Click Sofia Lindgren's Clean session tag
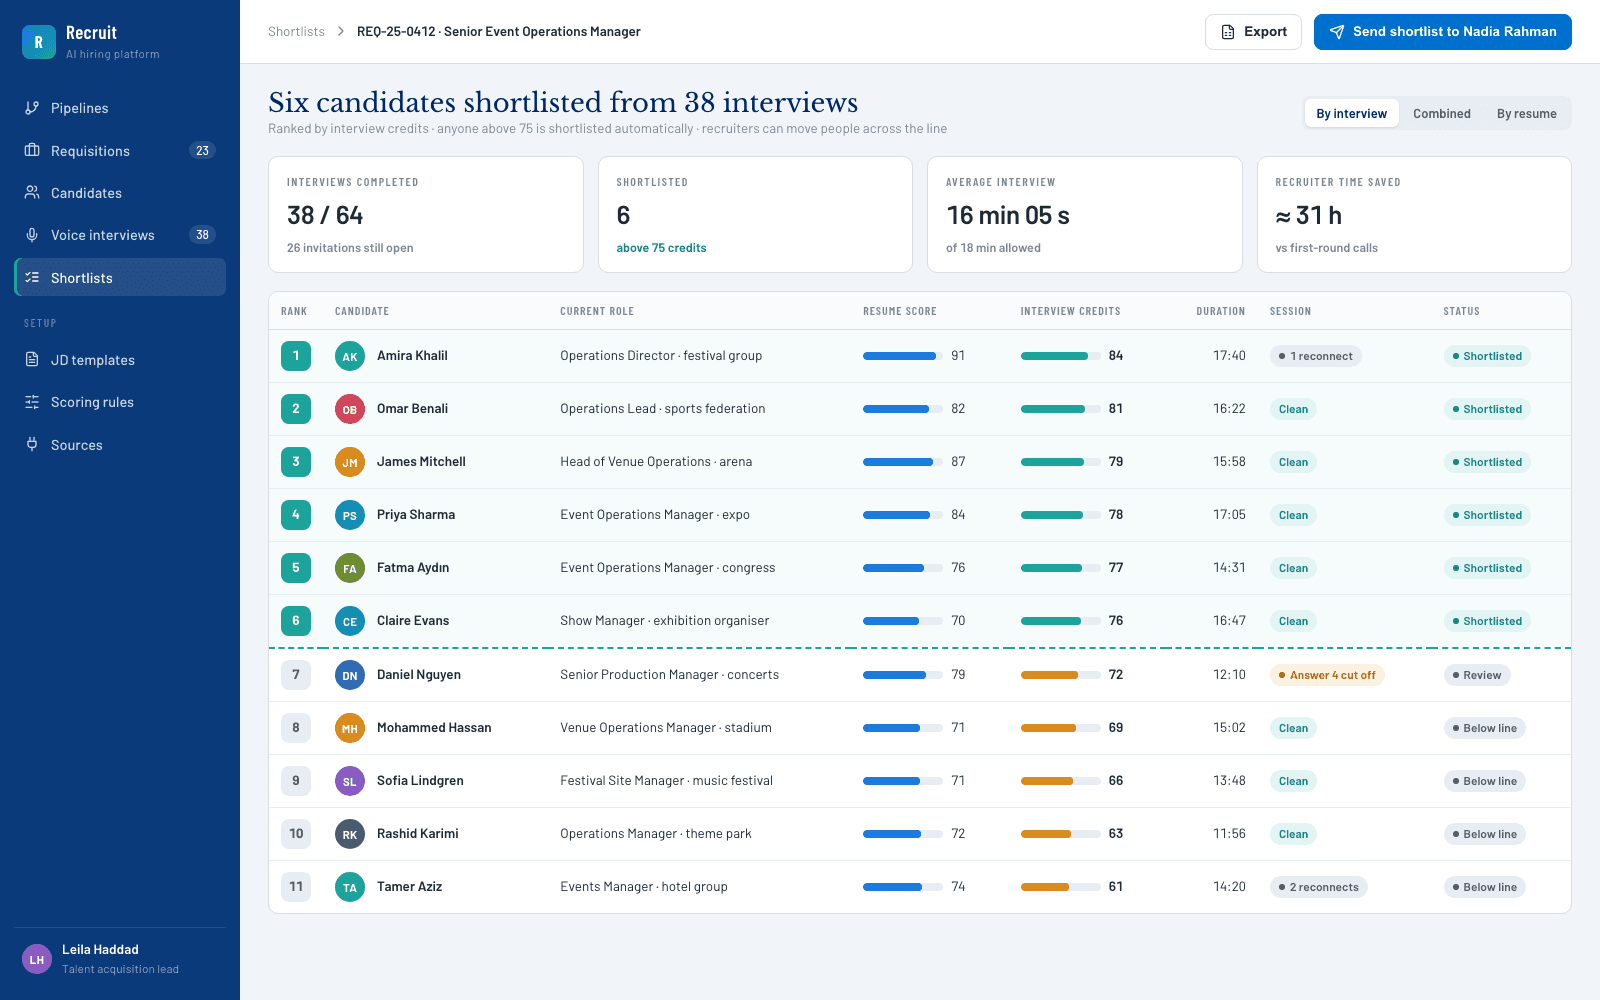This screenshot has height=1000, width=1600. (1293, 781)
